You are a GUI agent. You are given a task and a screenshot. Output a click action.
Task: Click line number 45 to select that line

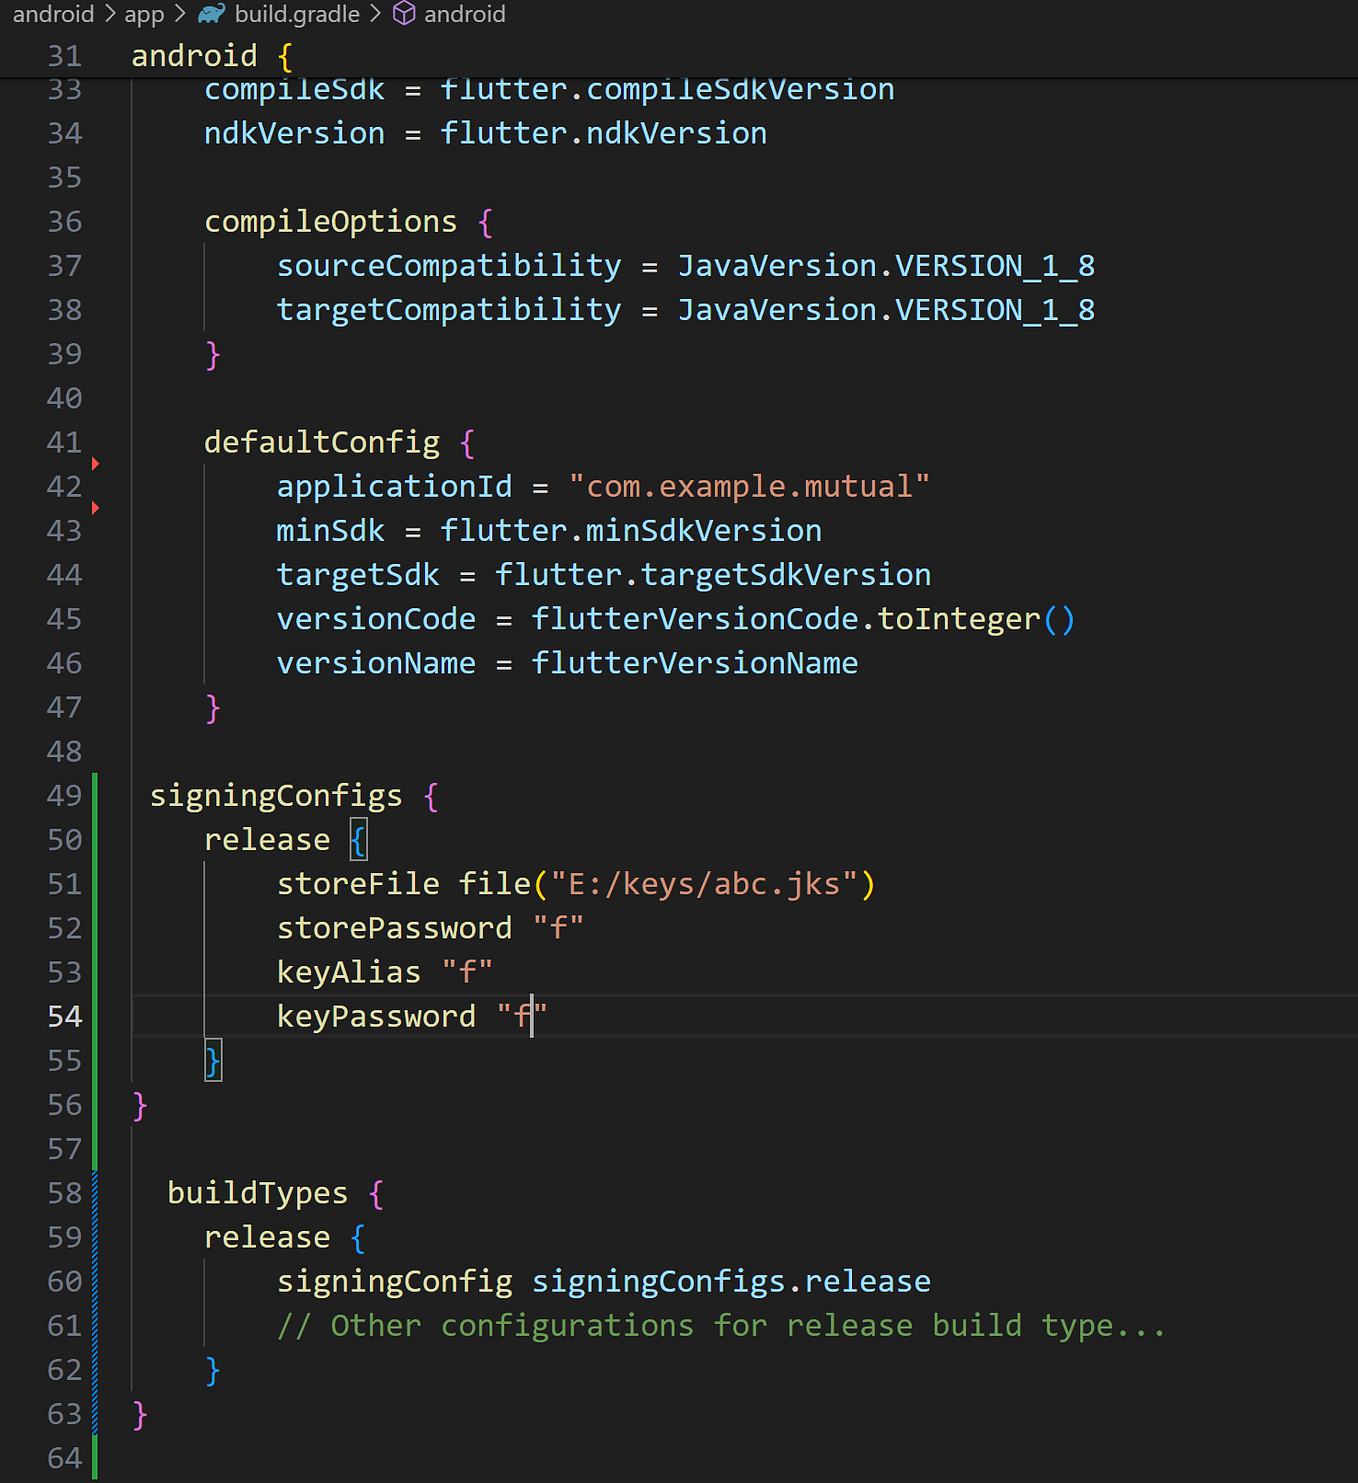pyautogui.click(x=64, y=618)
